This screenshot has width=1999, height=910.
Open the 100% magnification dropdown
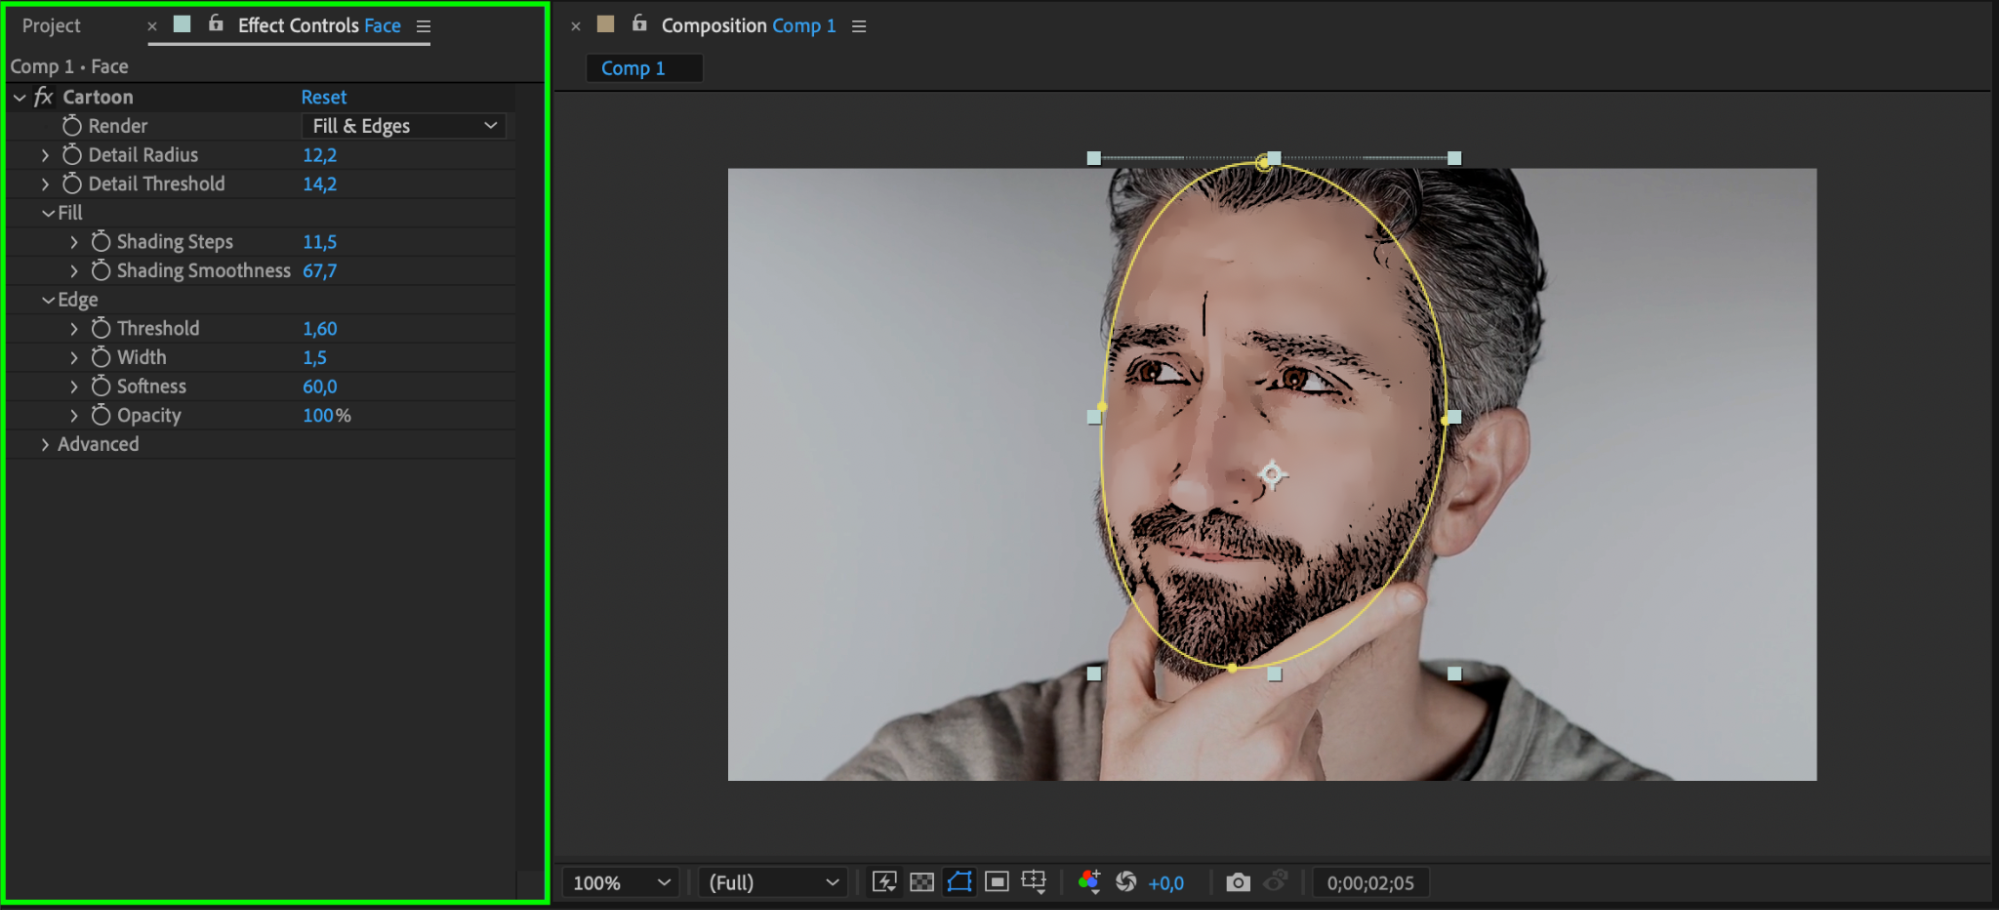pos(620,883)
